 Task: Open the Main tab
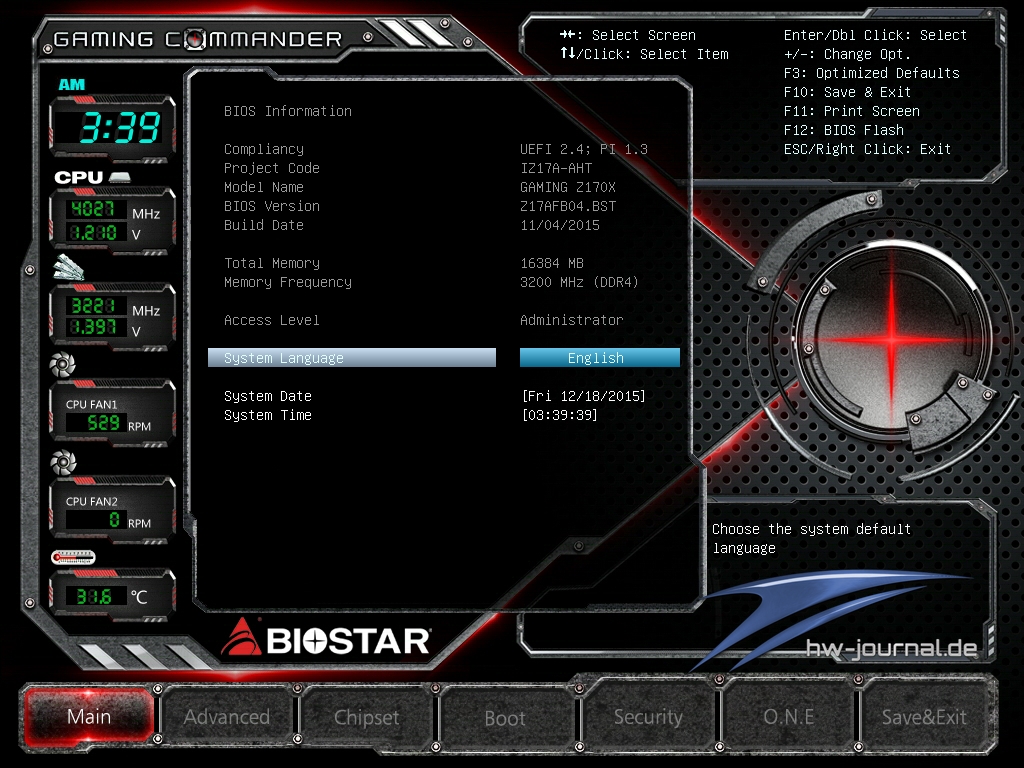pos(89,716)
